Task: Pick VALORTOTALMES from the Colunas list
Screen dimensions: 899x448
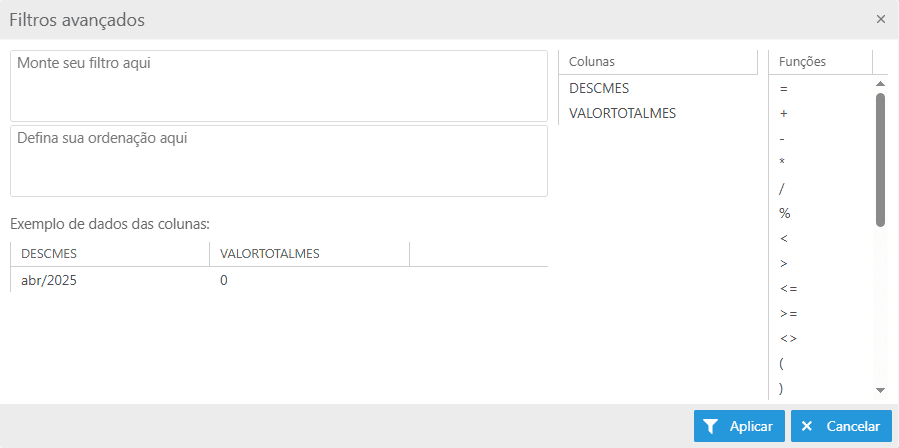Action: pyautogui.click(x=622, y=113)
